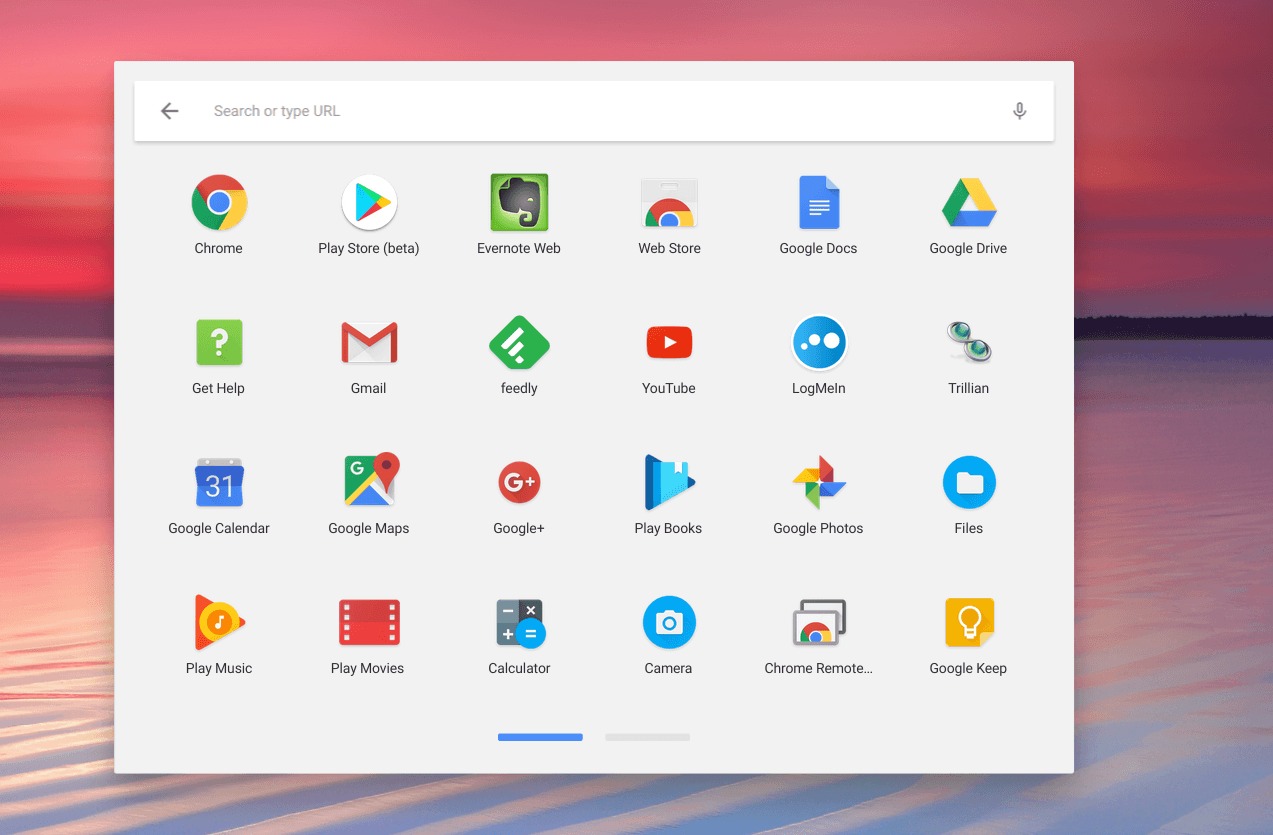Launch Google Docs
This screenshot has height=835, width=1273.
pyautogui.click(x=818, y=203)
